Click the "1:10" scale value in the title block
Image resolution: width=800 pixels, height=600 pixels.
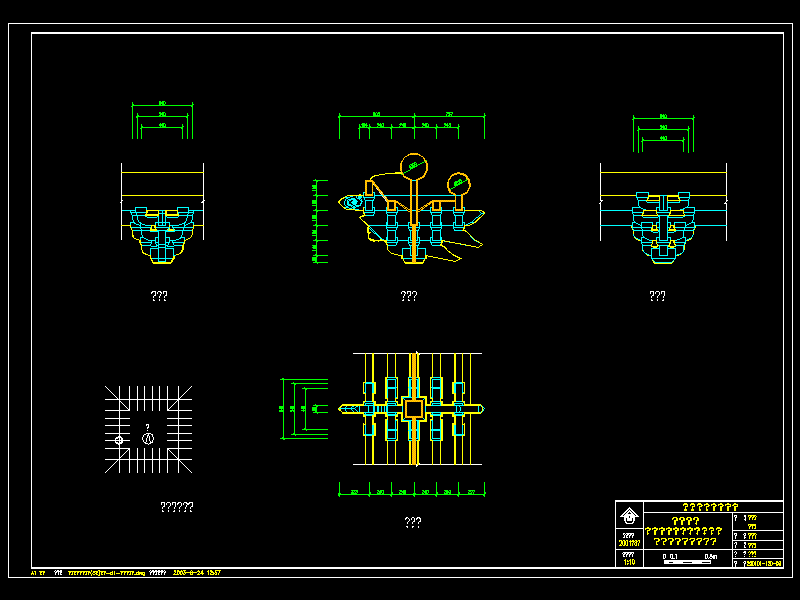click(629, 562)
